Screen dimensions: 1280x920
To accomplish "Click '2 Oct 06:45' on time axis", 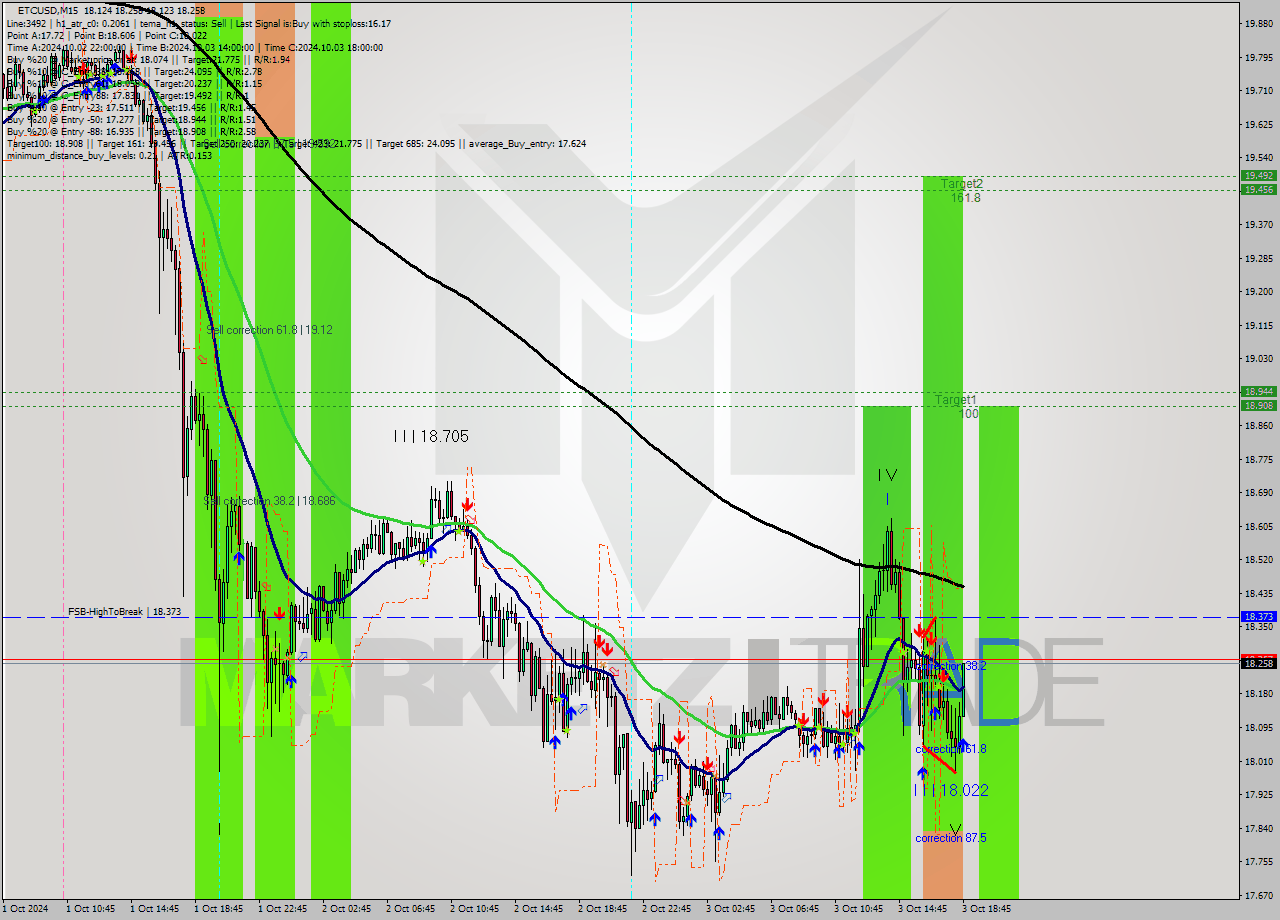I will coord(410,909).
